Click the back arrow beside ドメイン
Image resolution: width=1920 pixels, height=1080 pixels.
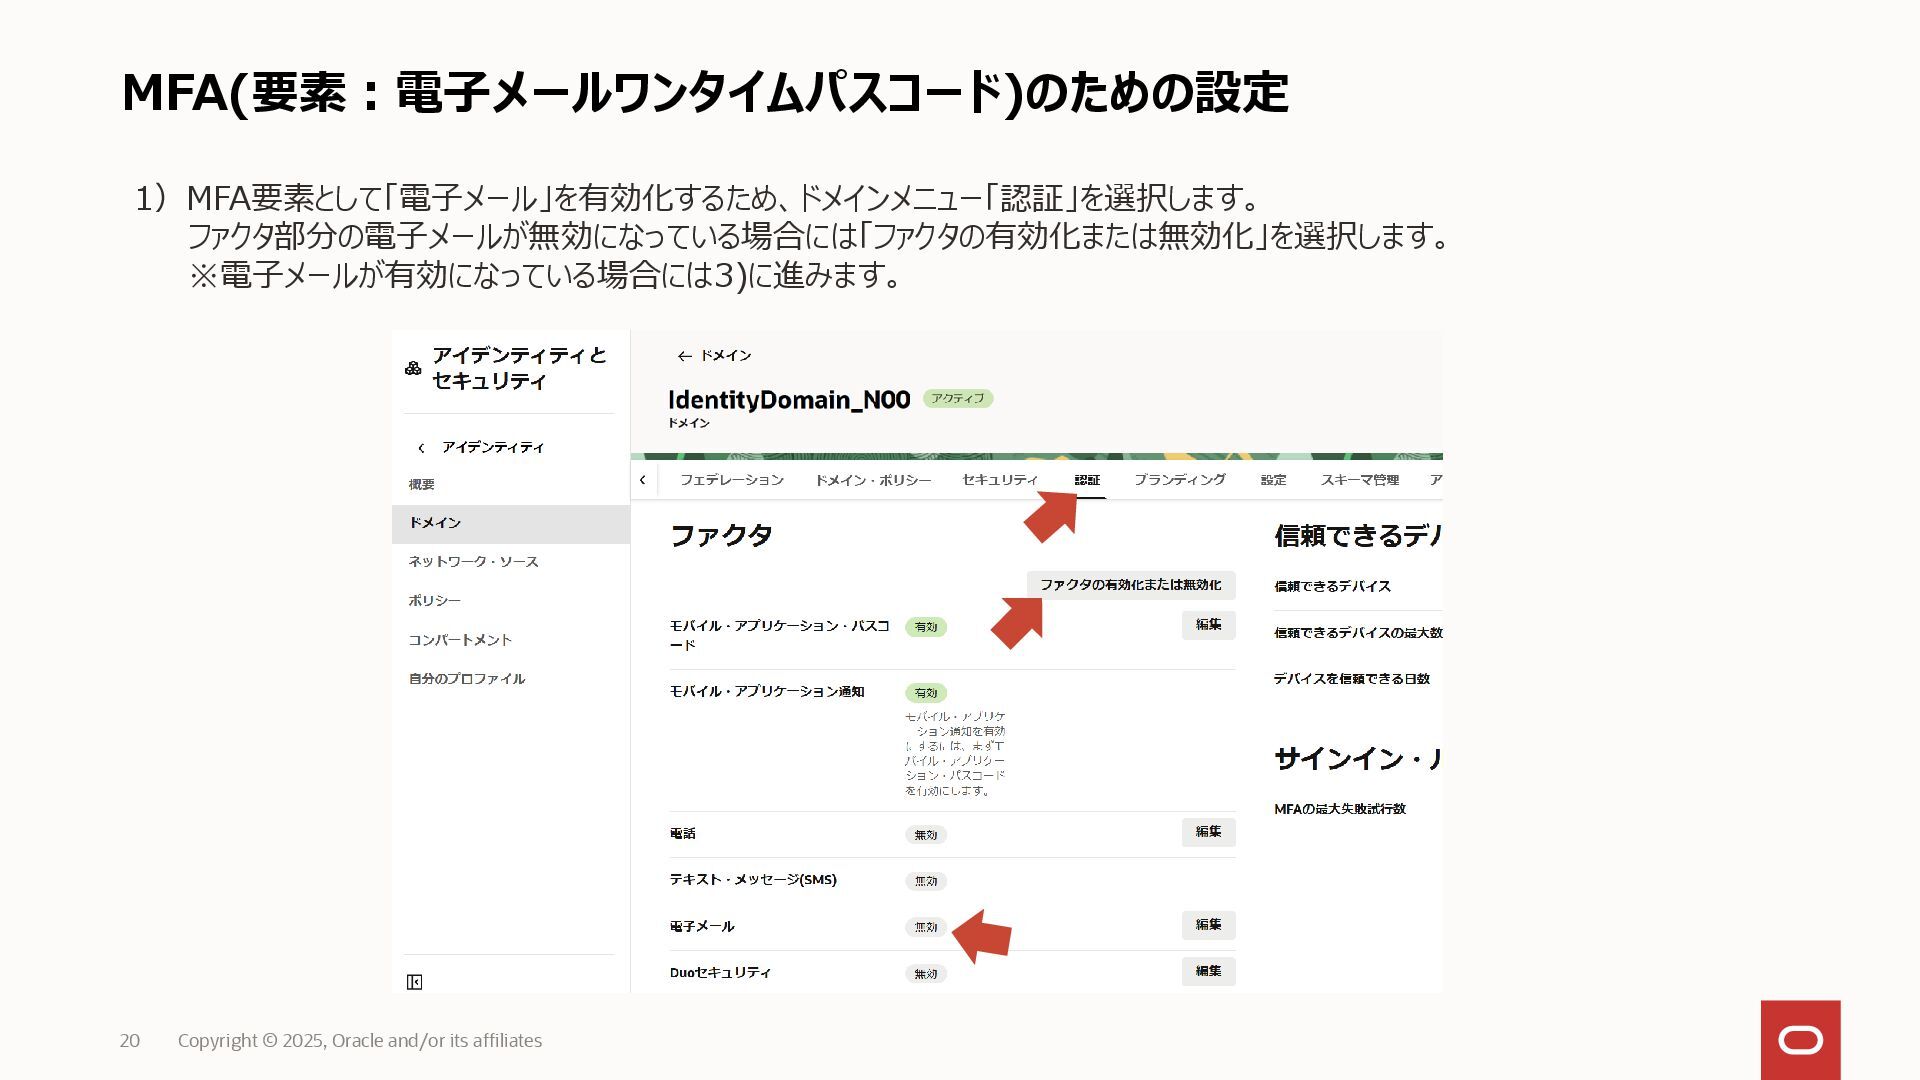[684, 356]
